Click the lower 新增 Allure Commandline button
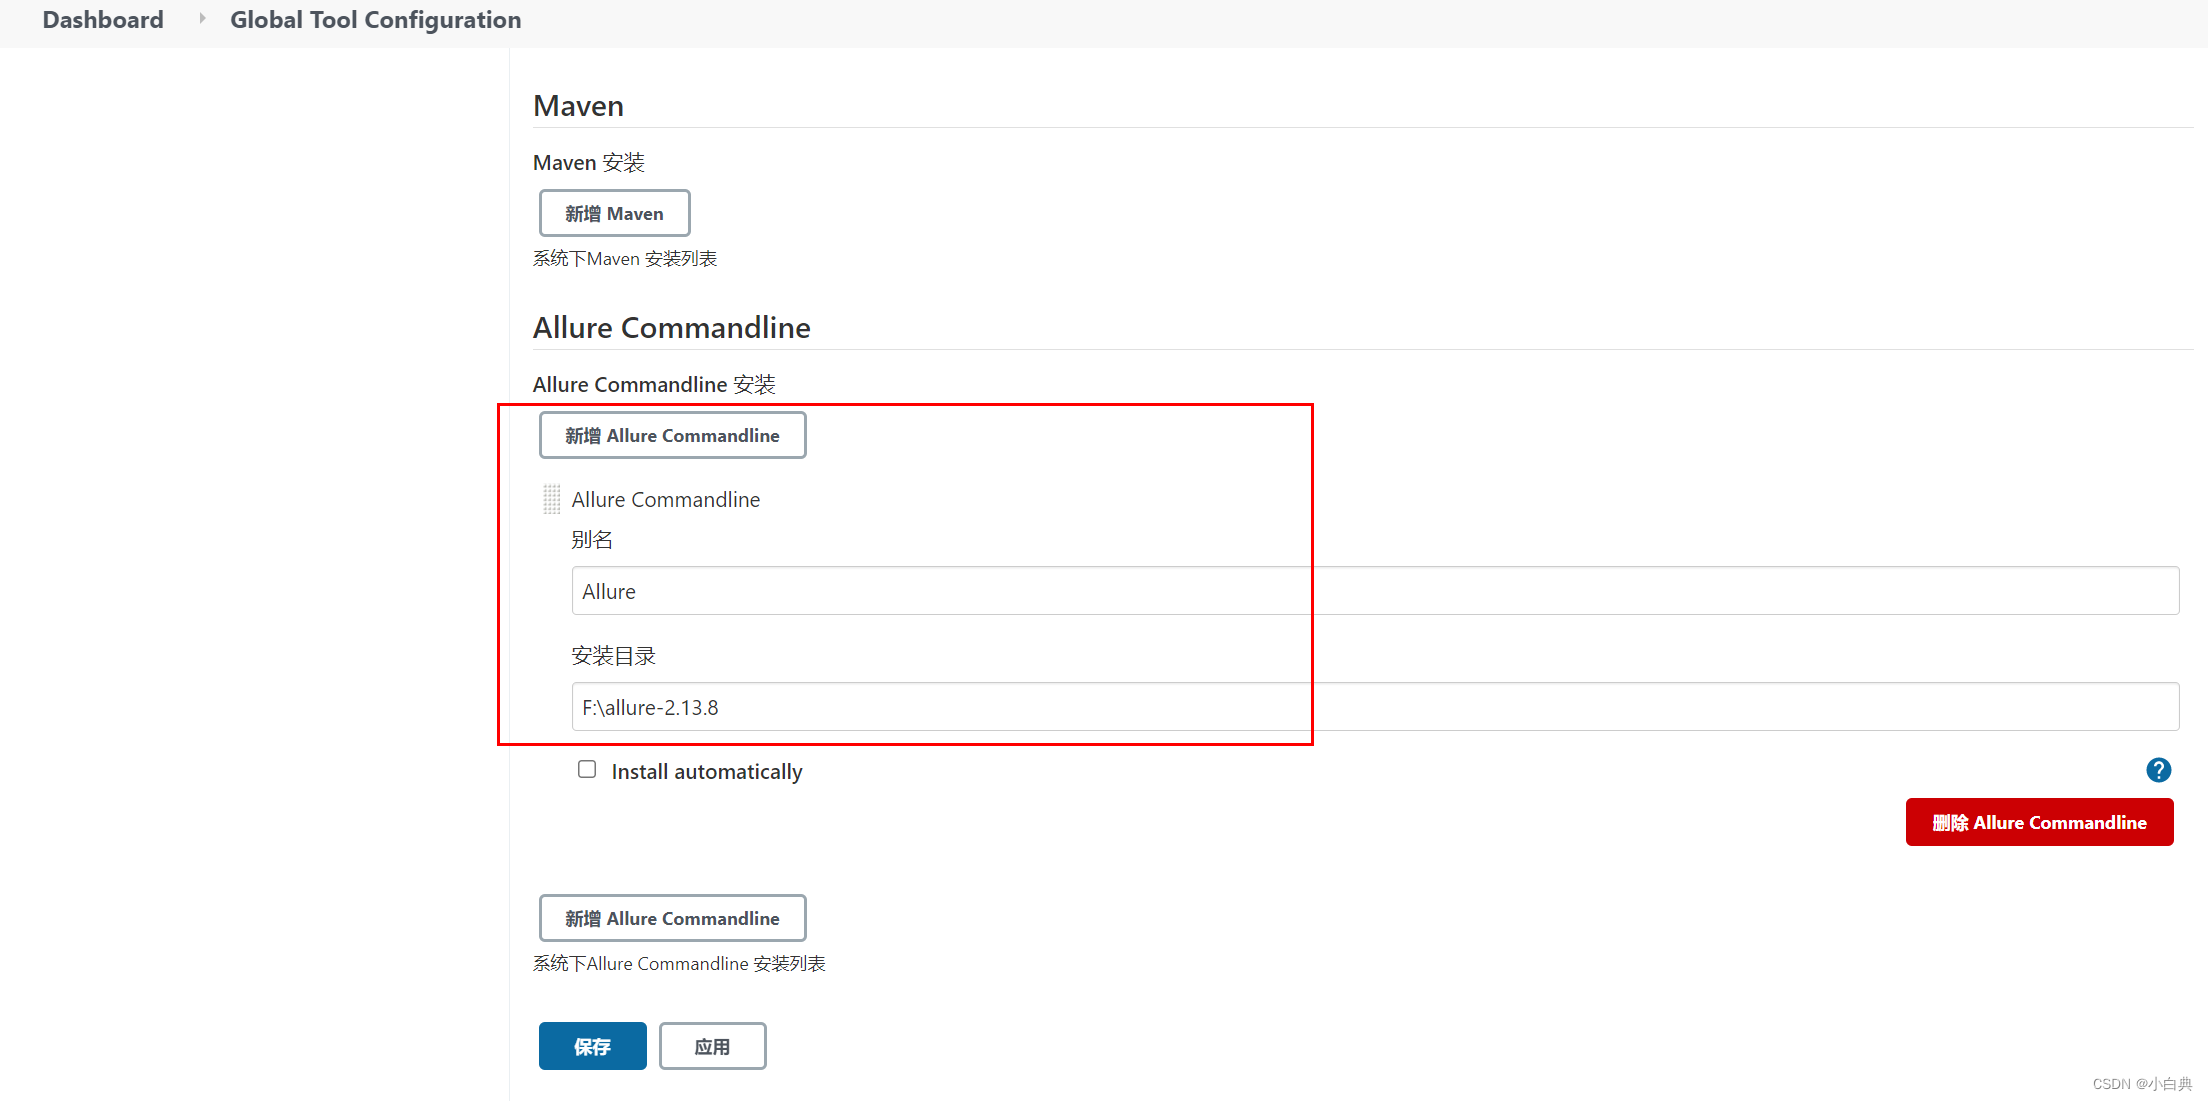 (672, 918)
